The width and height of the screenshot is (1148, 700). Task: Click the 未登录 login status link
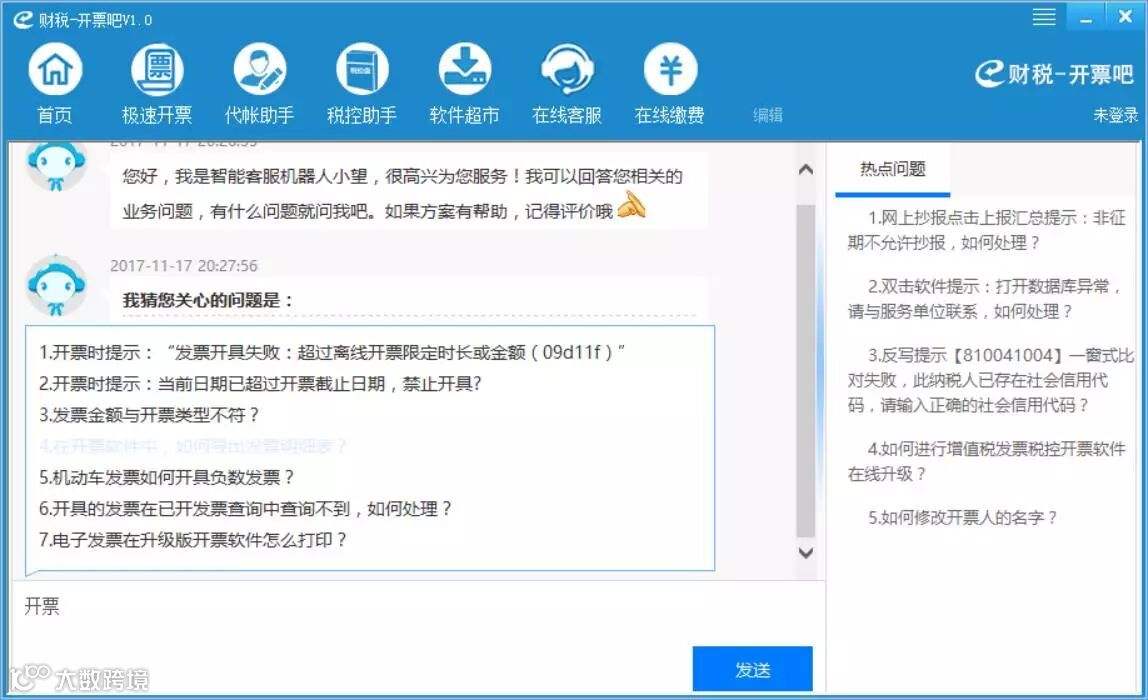click(x=1116, y=115)
